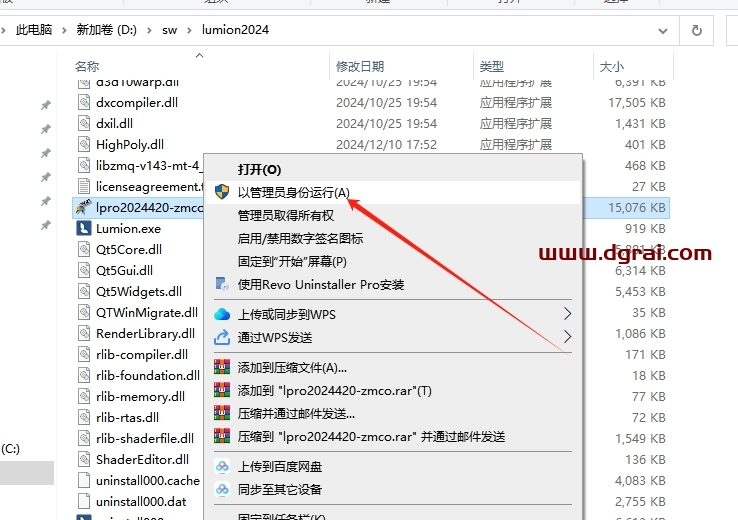The height and width of the screenshot is (520, 738).
Task: Click the sw folder breadcrumb
Action: click(x=169, y=31)
